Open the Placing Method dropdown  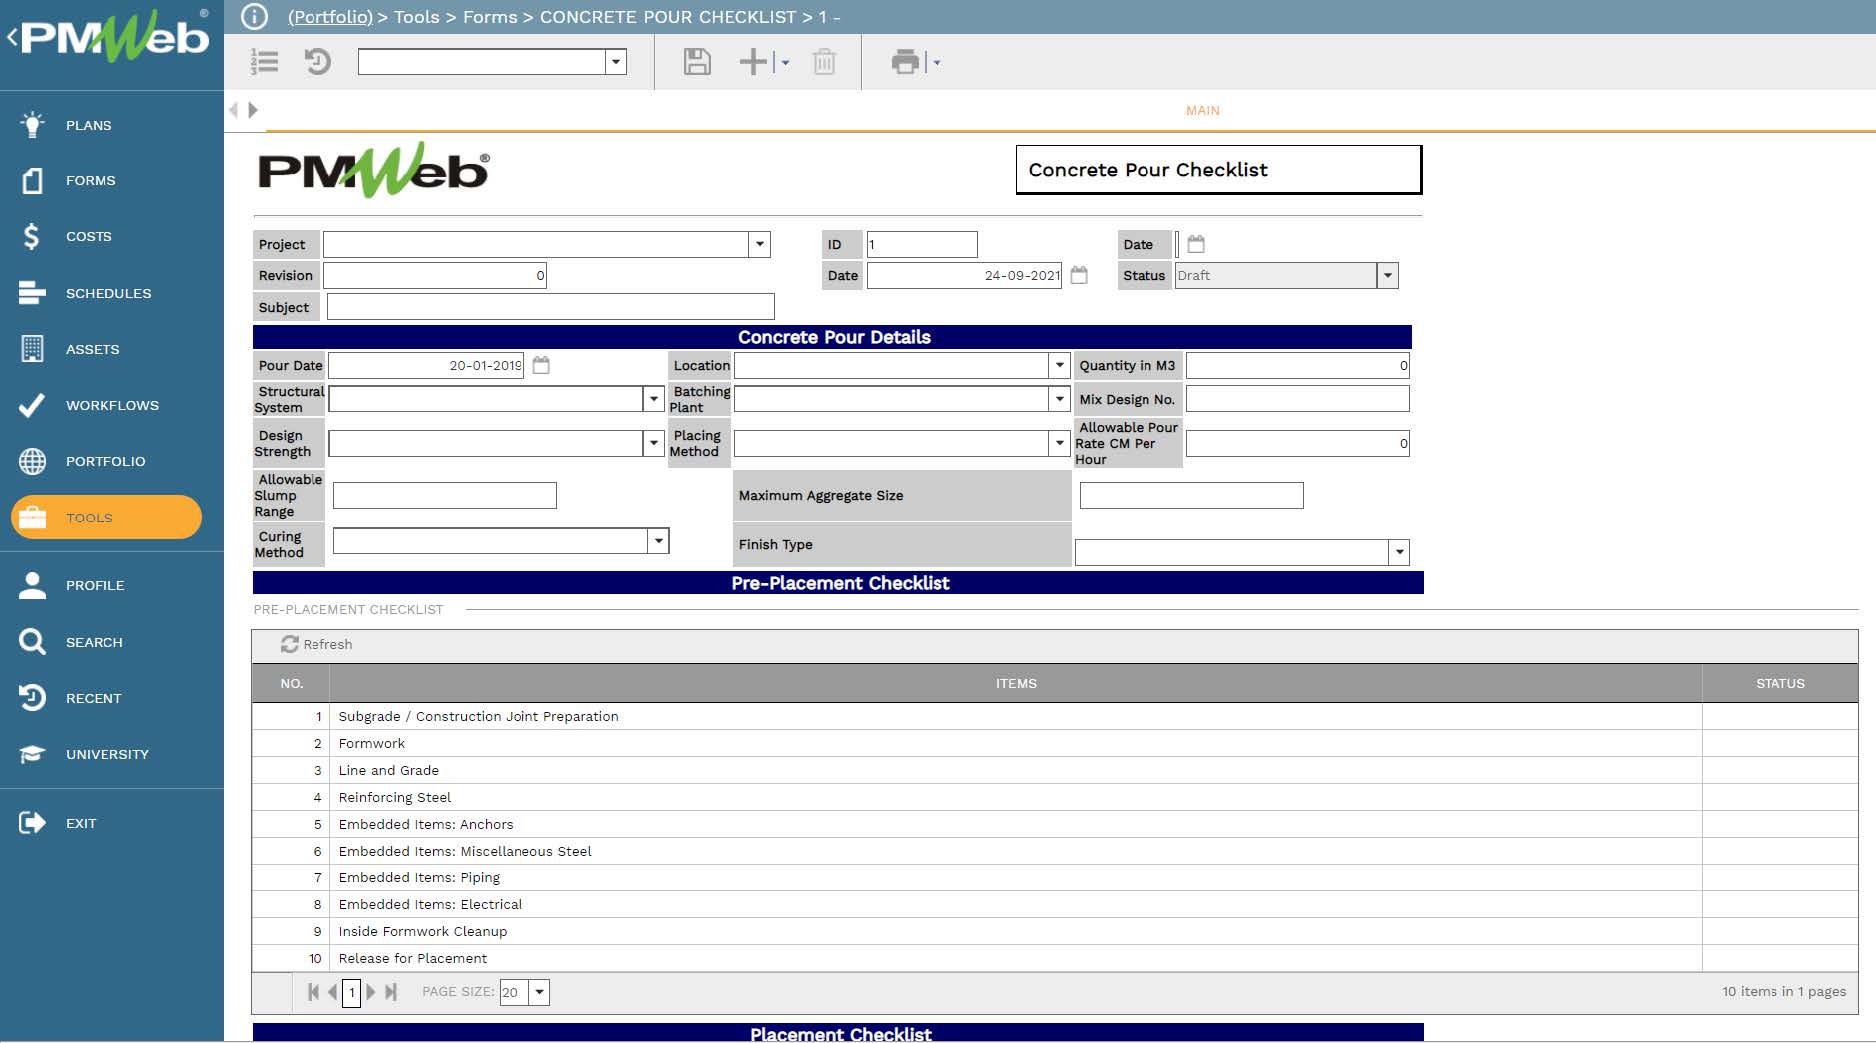1059,443
